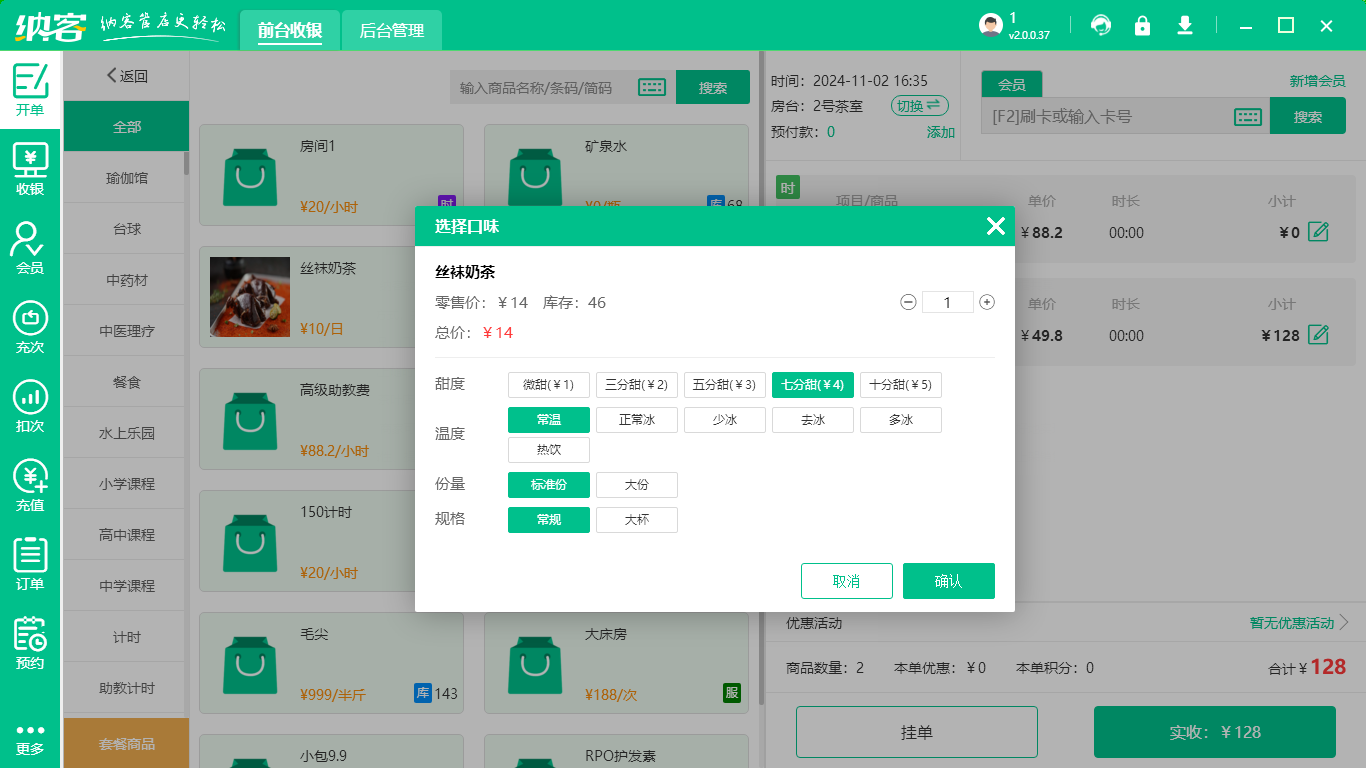Confirm the flavor selection with 确认
This screenshot has height=768, width=1366.
coord(948,580)
